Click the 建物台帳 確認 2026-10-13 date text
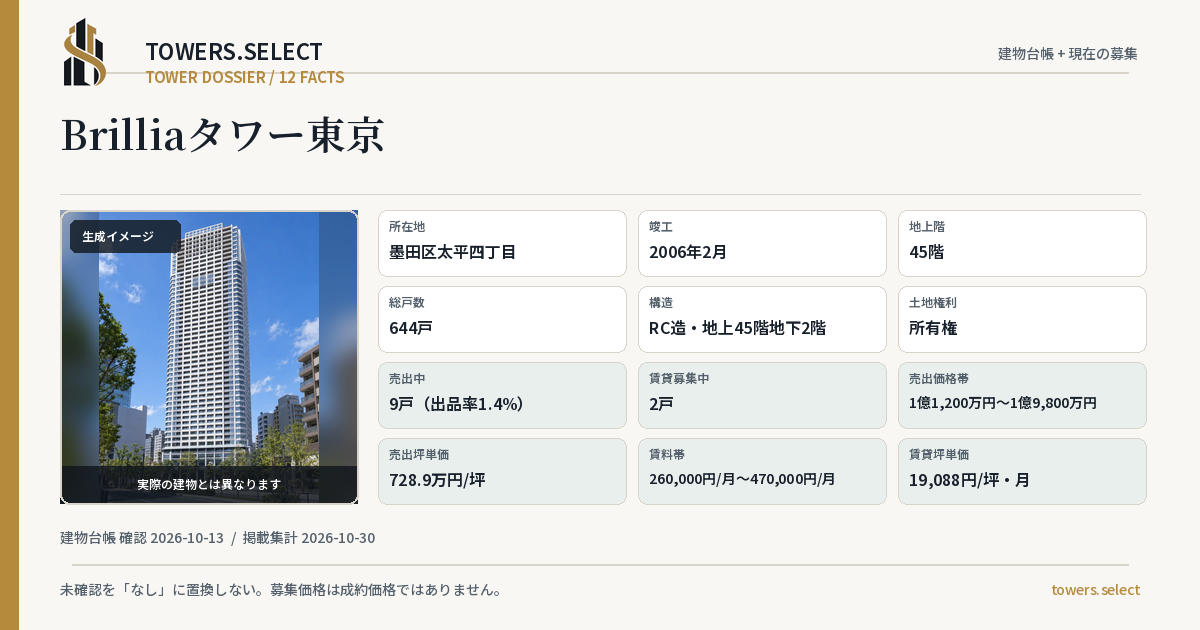This screenshot has height=630, width=1200. pos(142,538)
